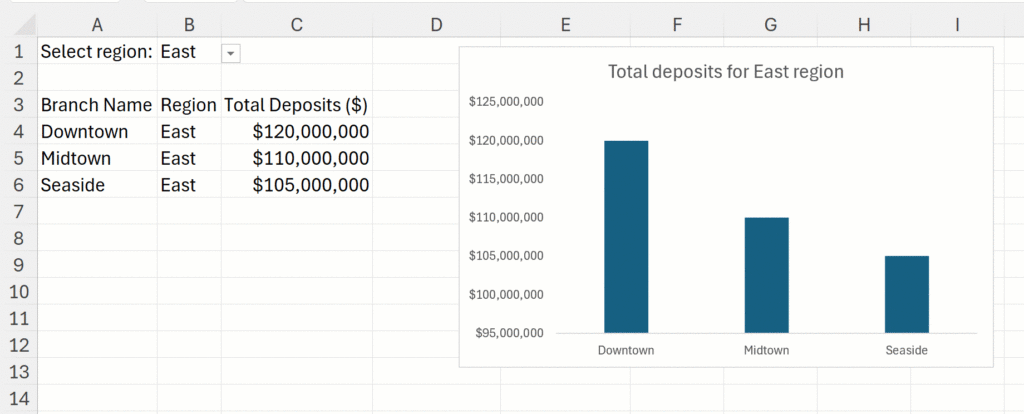The height and width of the screenshot is (414, 1024).
Task: Click the $125,000,000 axis label in chart
Action: [506, 102]
